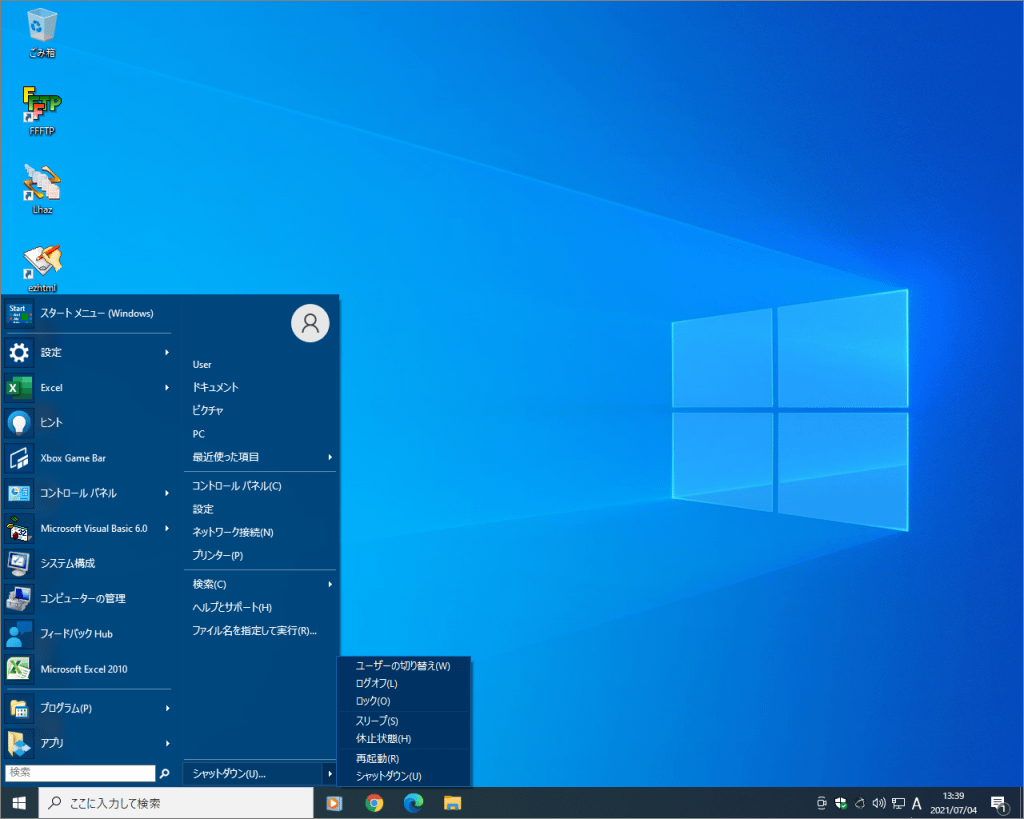The width and height of the screenshot is (1024, 819).
Task: Click the Control Panel icon in left column
Action: click(19, 493)
